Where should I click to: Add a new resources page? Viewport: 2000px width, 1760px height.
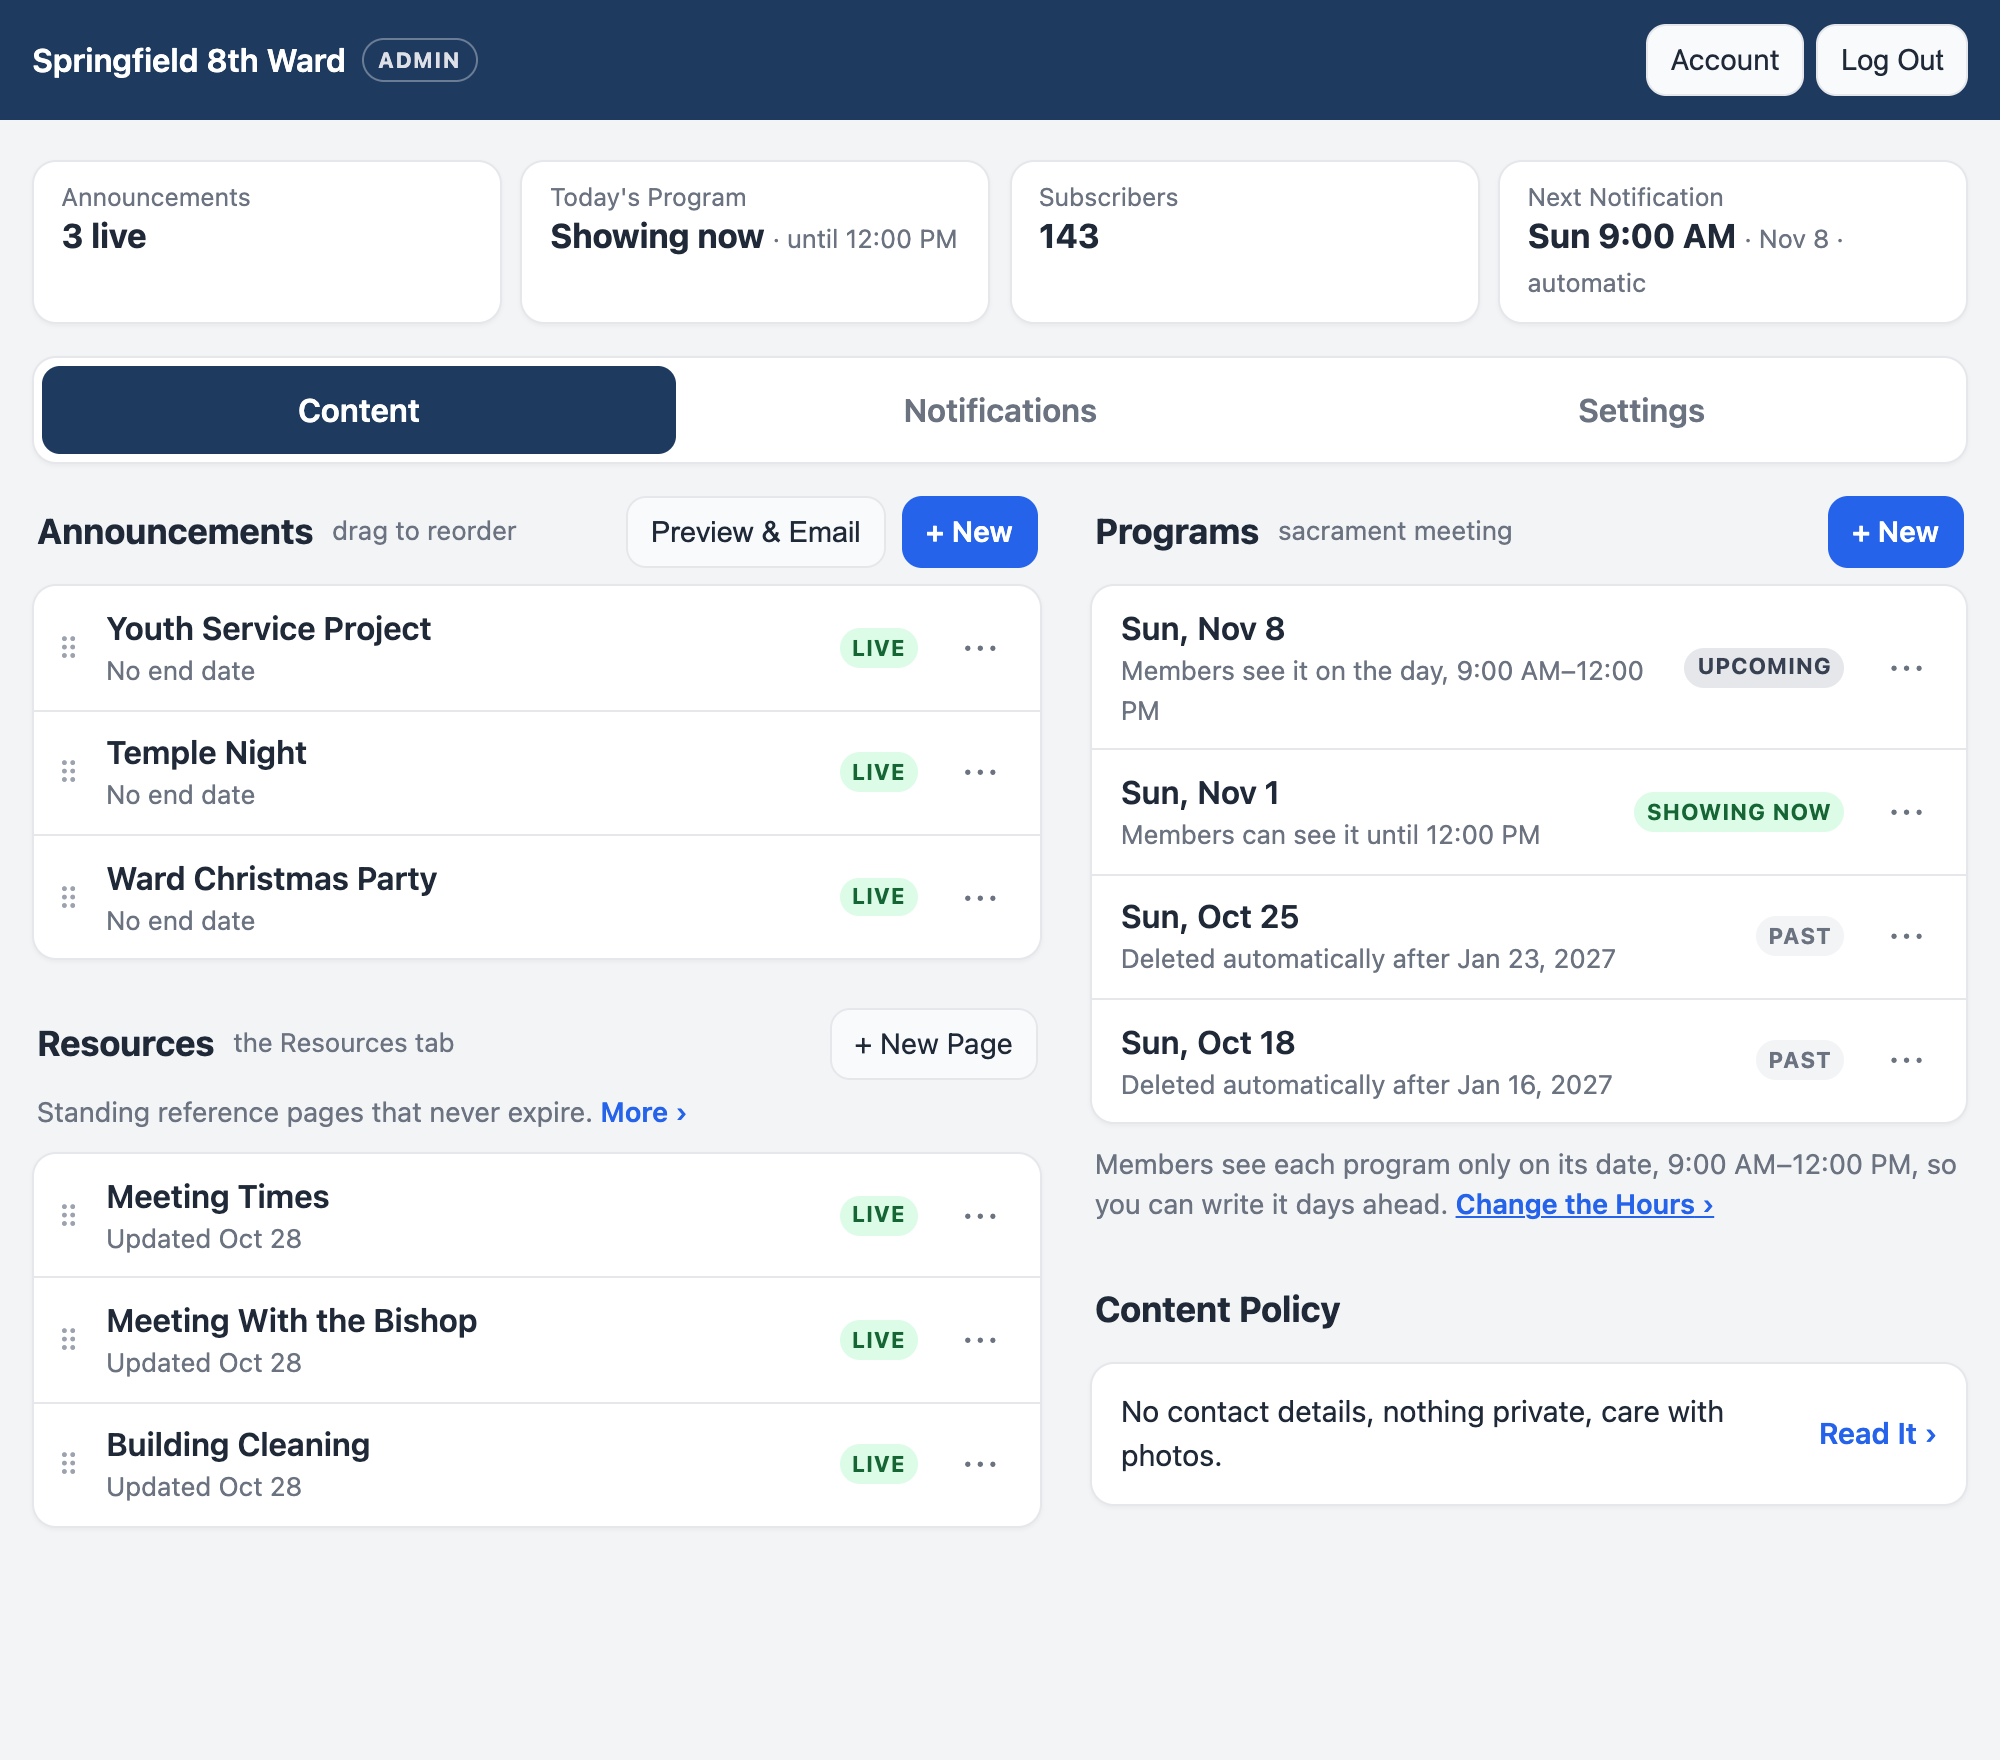(934, 1044)
